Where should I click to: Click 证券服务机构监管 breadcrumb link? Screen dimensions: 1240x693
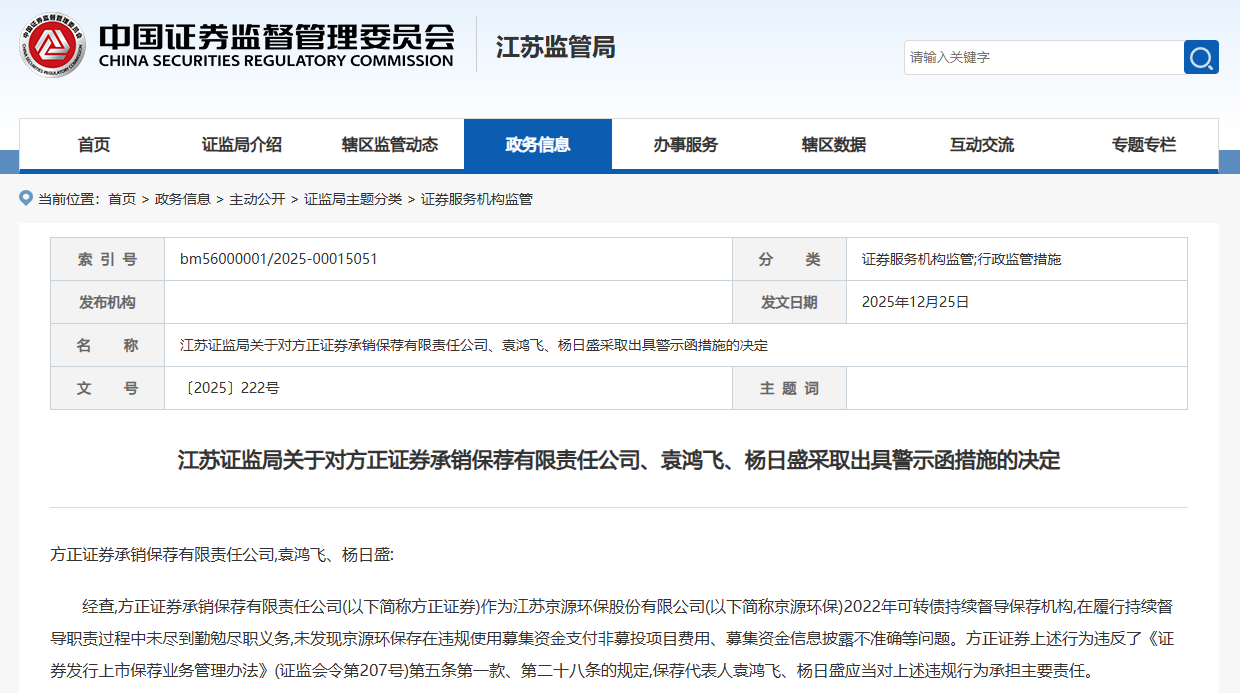click(477, 199)
